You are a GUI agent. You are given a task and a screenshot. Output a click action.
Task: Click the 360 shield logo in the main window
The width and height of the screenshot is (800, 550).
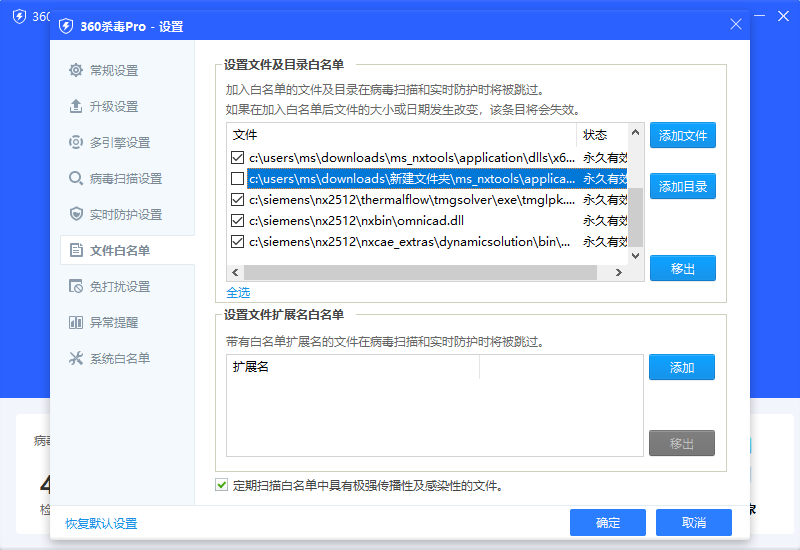point(19,16)
